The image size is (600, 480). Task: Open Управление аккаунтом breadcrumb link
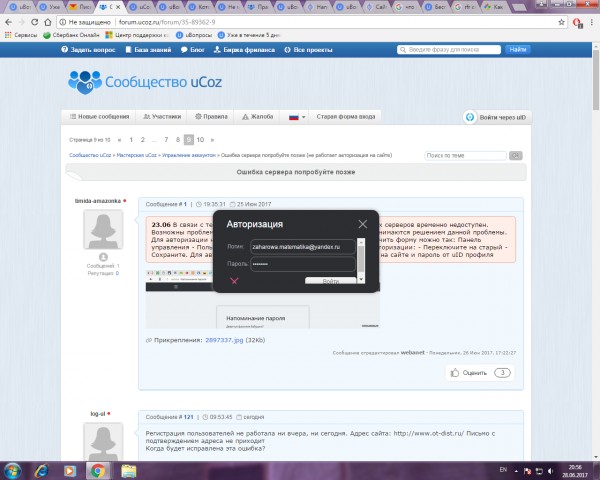pyautogui.click(x=189, y=155)
